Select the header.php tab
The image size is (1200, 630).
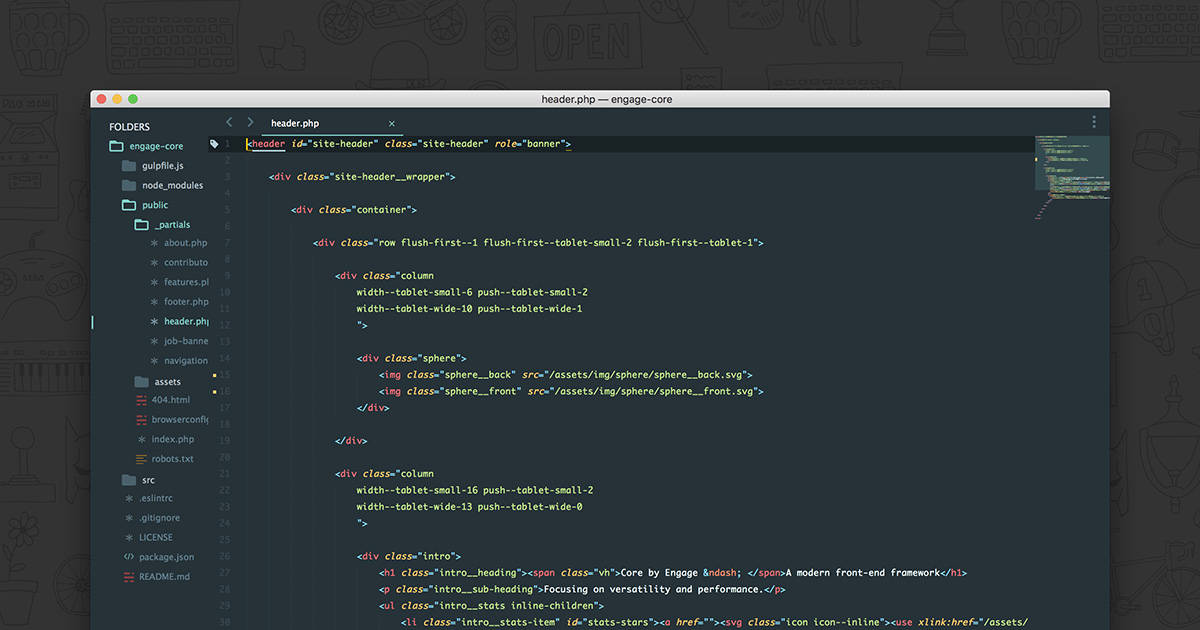coord(295,122)
